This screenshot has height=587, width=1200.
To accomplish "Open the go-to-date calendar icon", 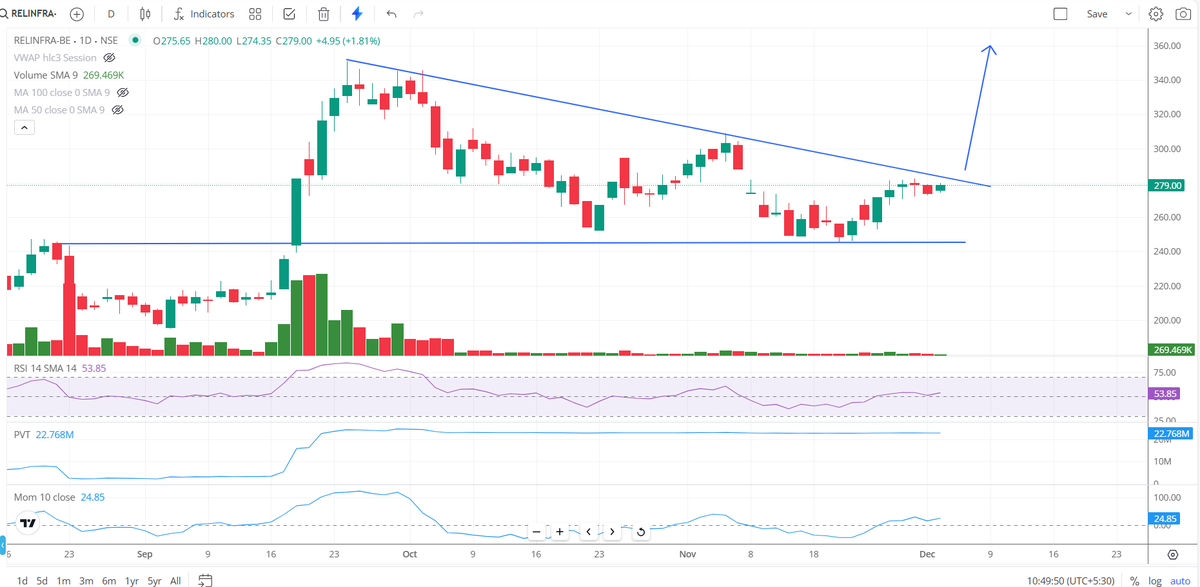I will tap(205, 580).
